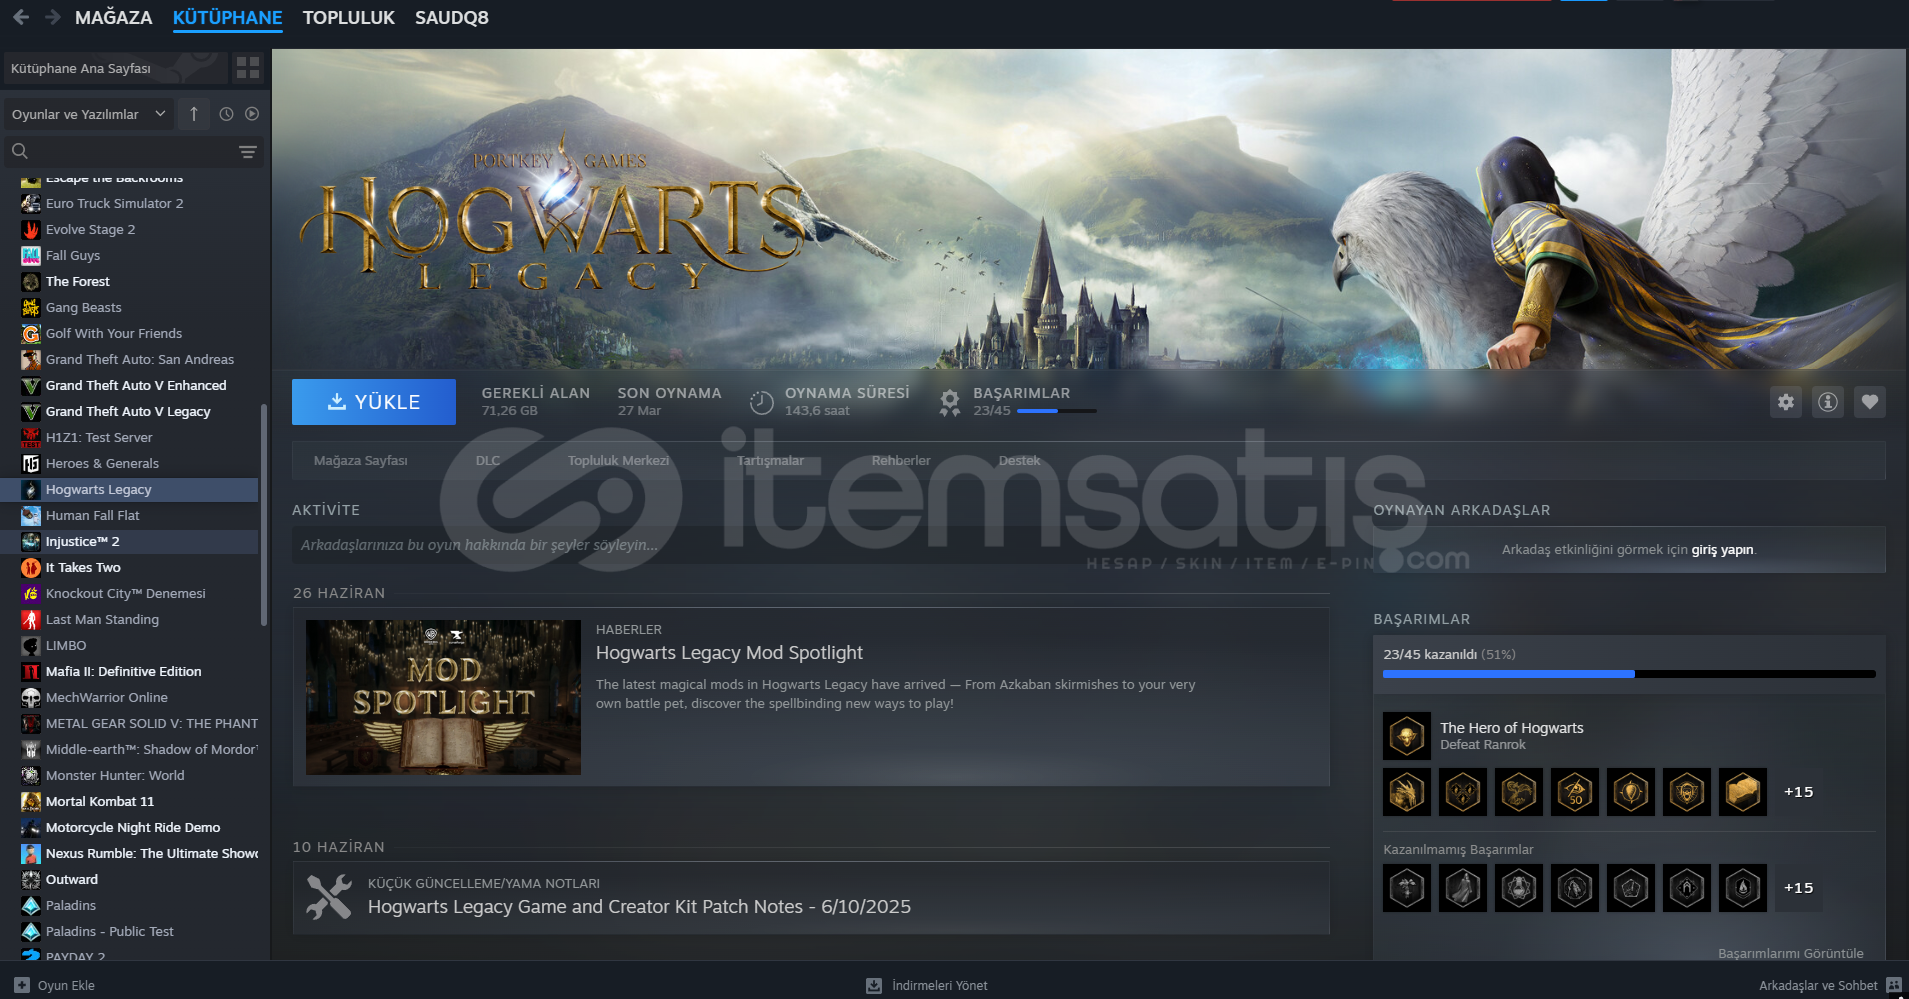Open İndirmeleri Yönet downloads
The width and height of the screenshot is (1909, 999).
coord(927,985)
